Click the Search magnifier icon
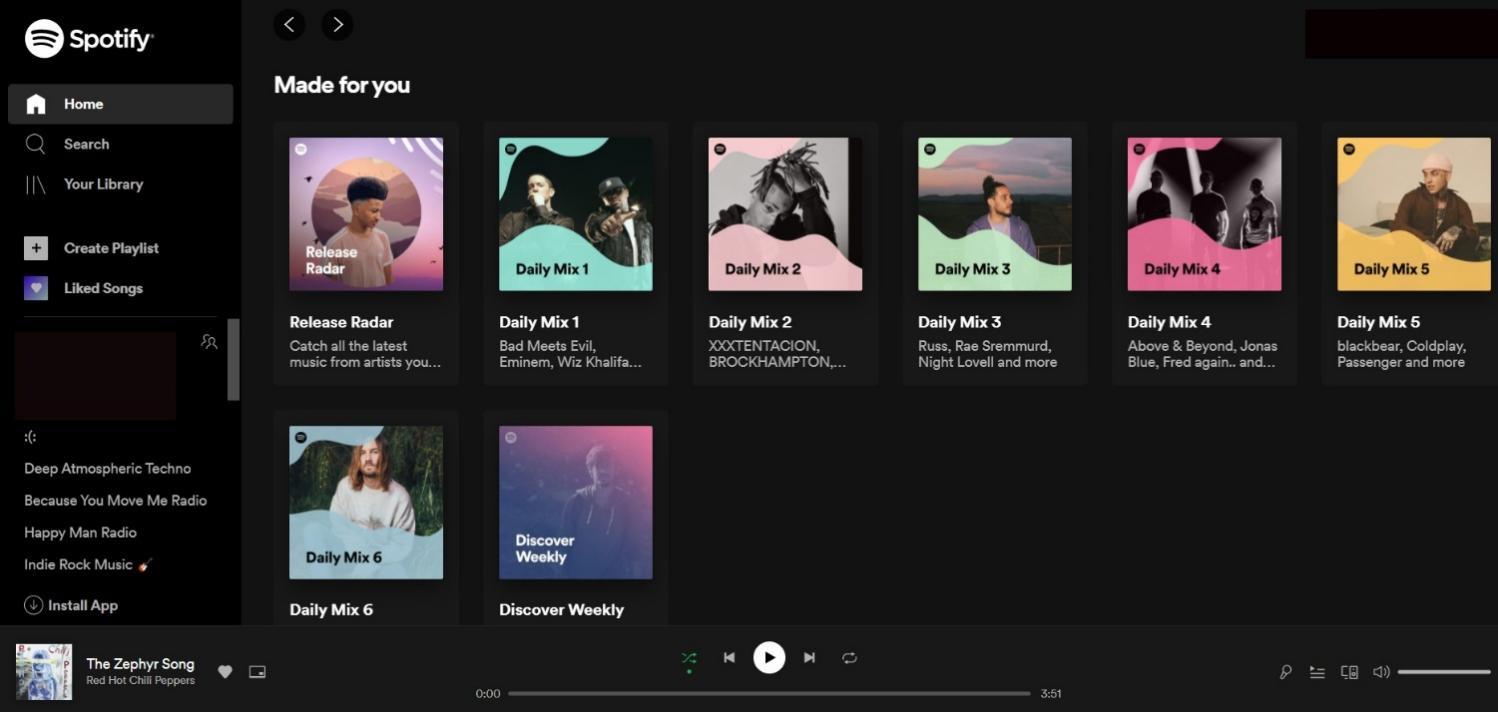This screenshot has width=1498, height=712. [x=36, y=144]
